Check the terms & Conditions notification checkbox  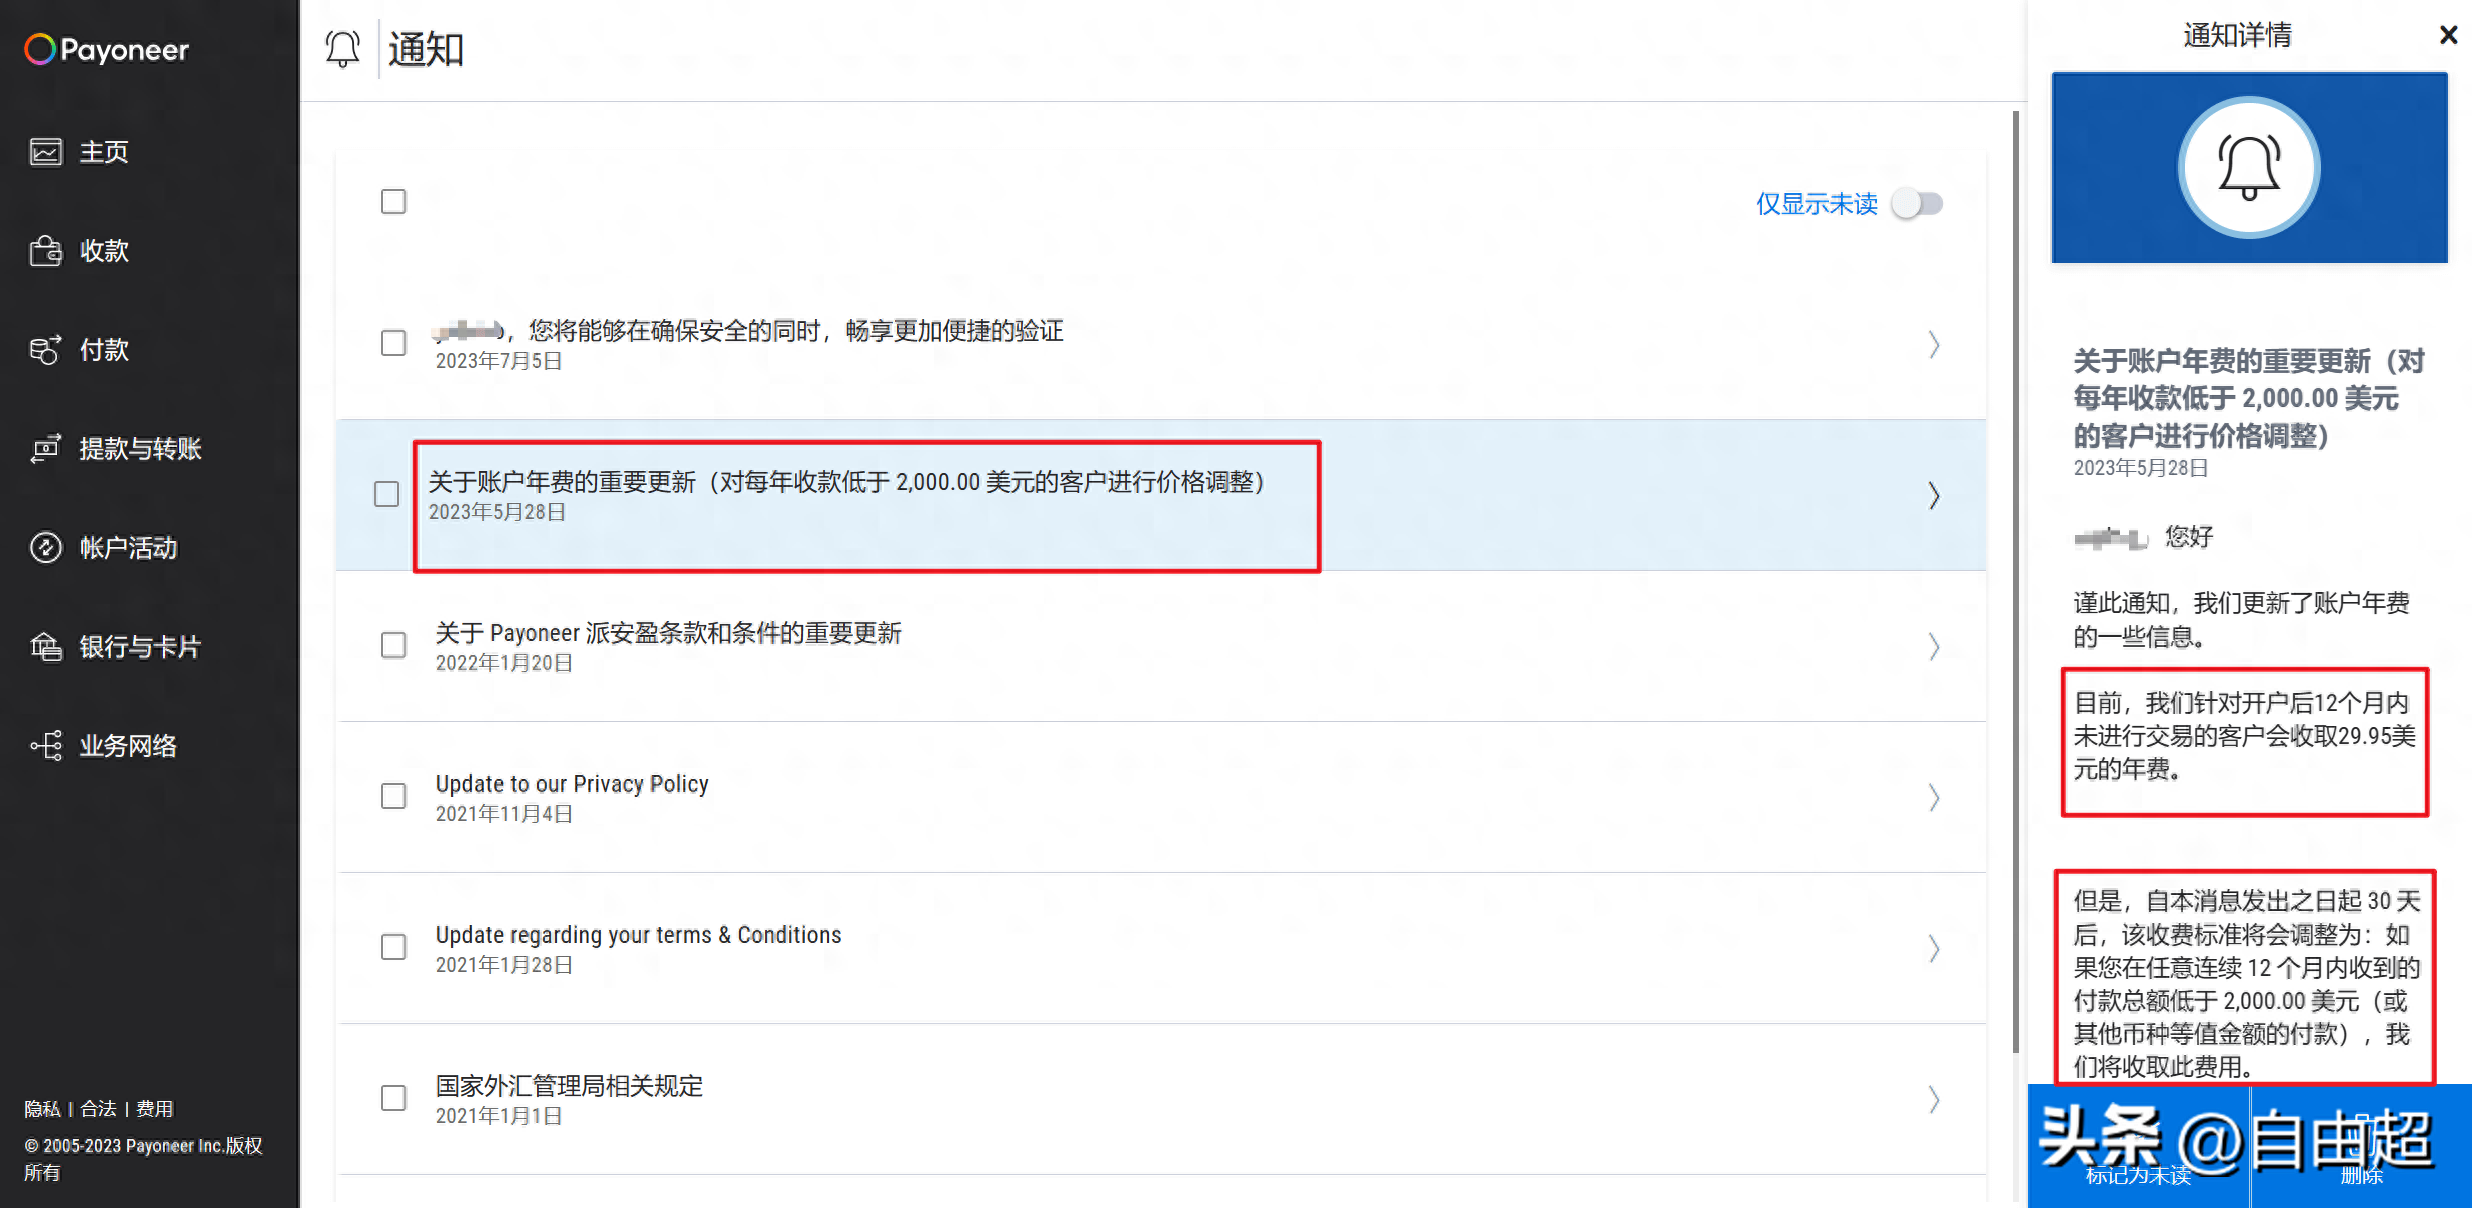tap(394, 947)
